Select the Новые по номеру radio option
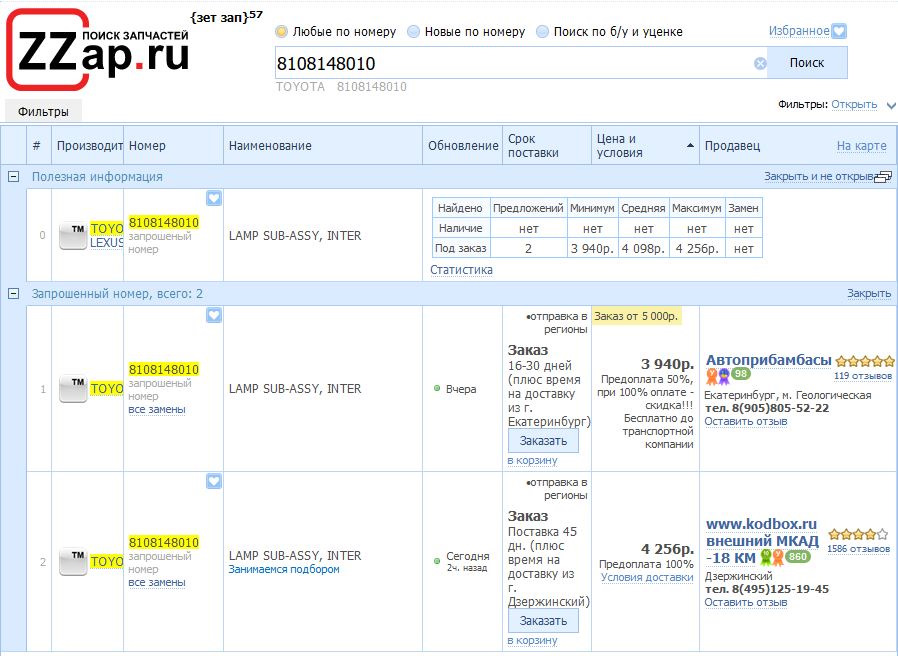 click(413, 32)
